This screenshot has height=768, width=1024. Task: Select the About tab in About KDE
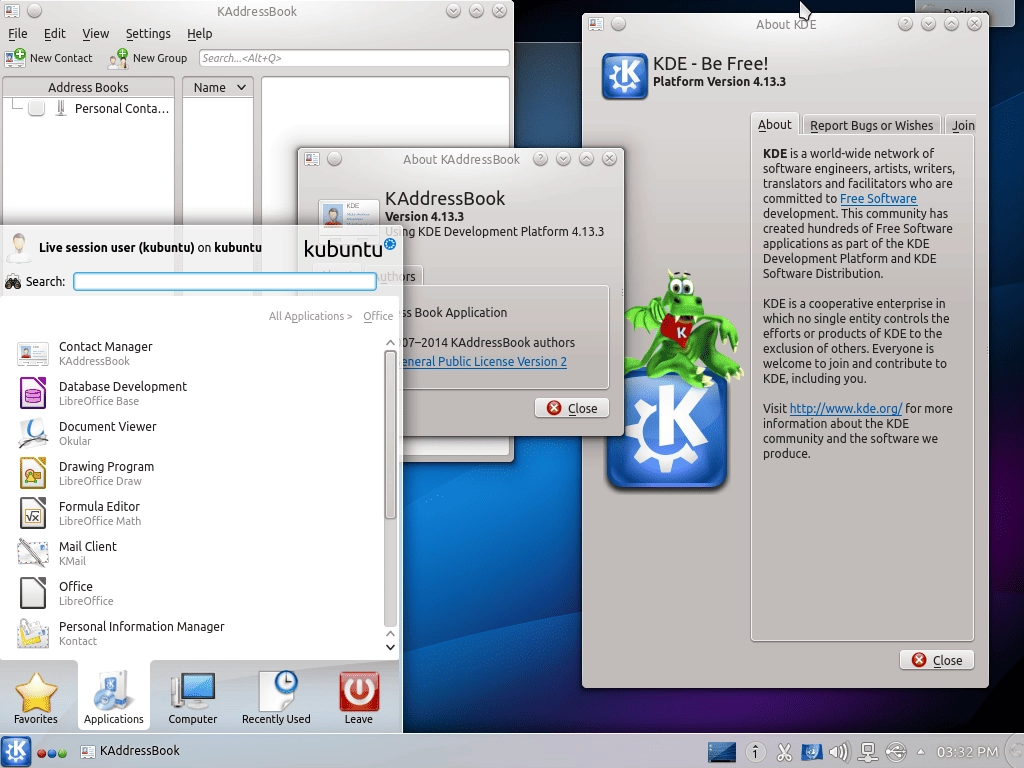[775, 125]
